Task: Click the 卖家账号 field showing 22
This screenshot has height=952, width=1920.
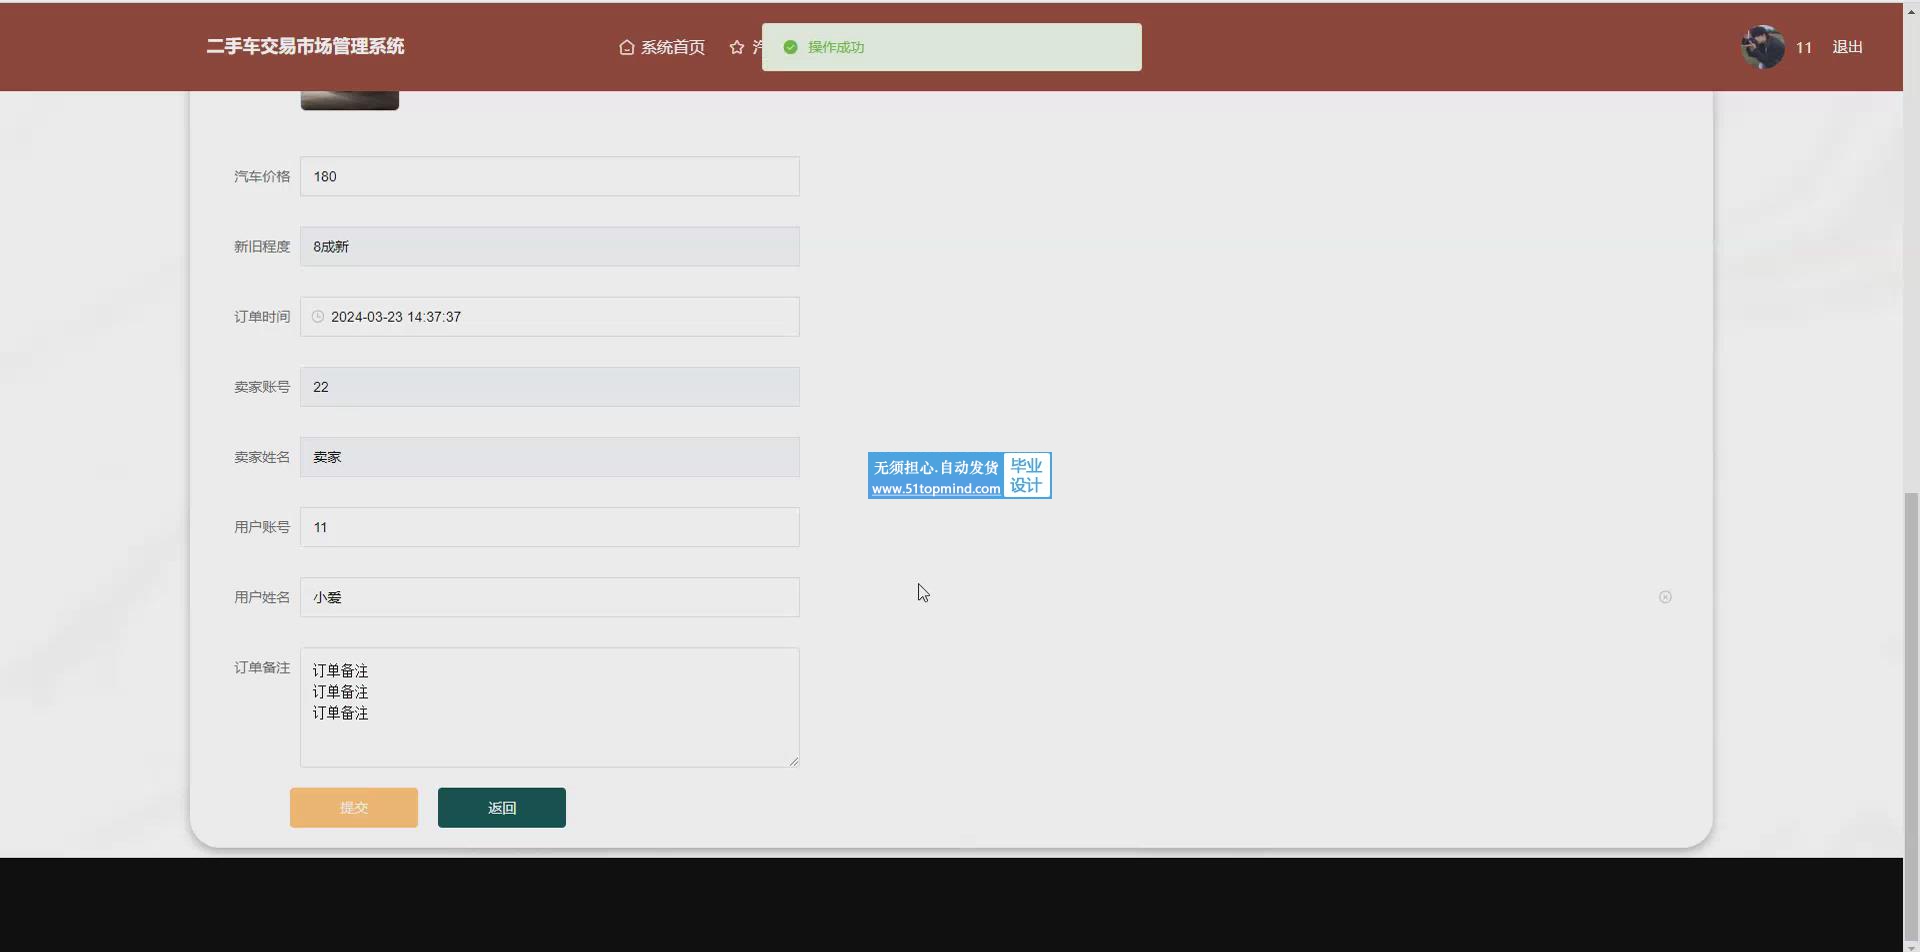Action: [x=550, y=387]
